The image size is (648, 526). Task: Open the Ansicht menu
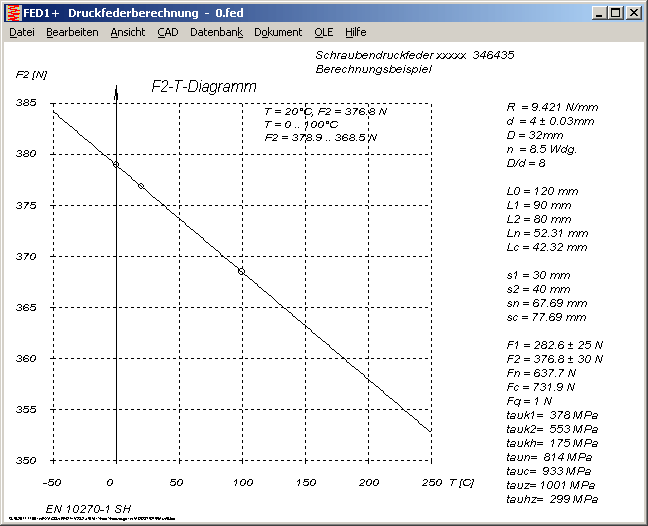click(127, 32)
